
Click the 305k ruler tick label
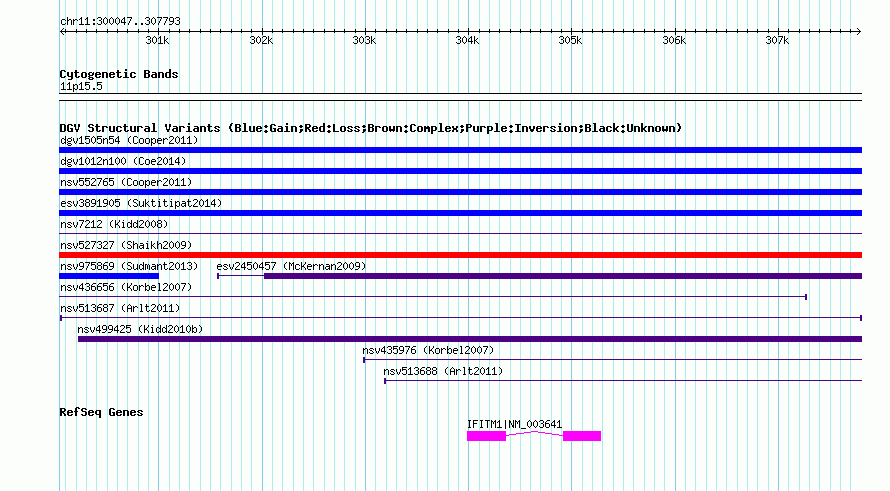point(570,40)
